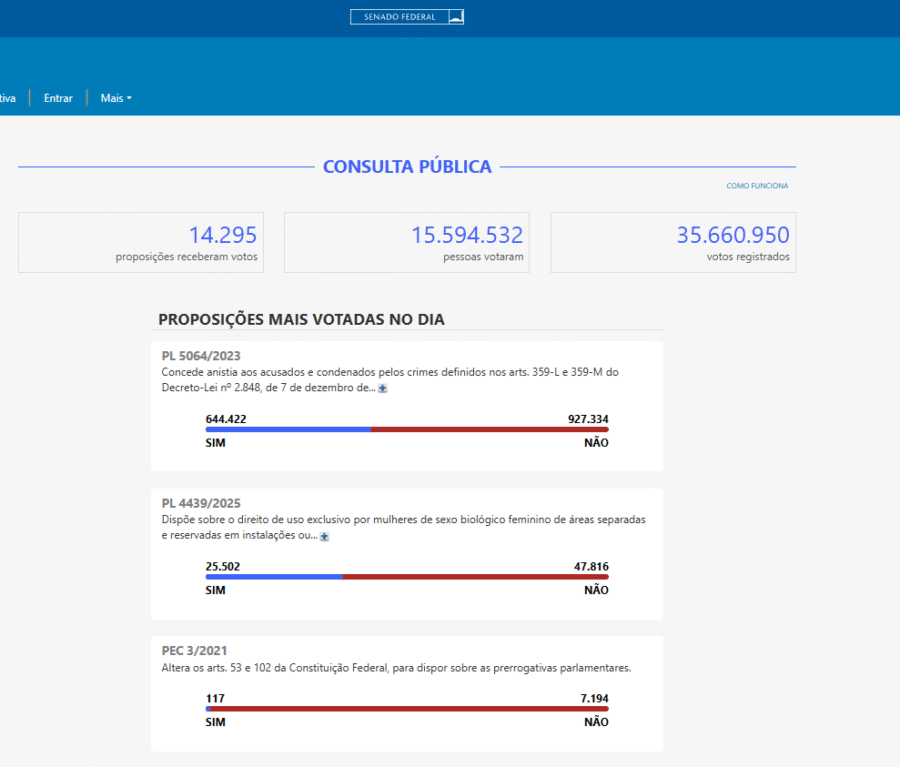Click the PL 5064/2023 vote progress bar
900x767 pixels.
407,430
